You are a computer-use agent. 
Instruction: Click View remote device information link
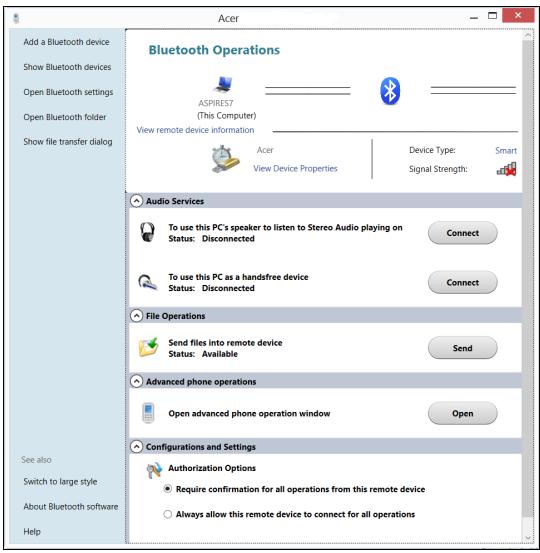[x=195, y=130]
